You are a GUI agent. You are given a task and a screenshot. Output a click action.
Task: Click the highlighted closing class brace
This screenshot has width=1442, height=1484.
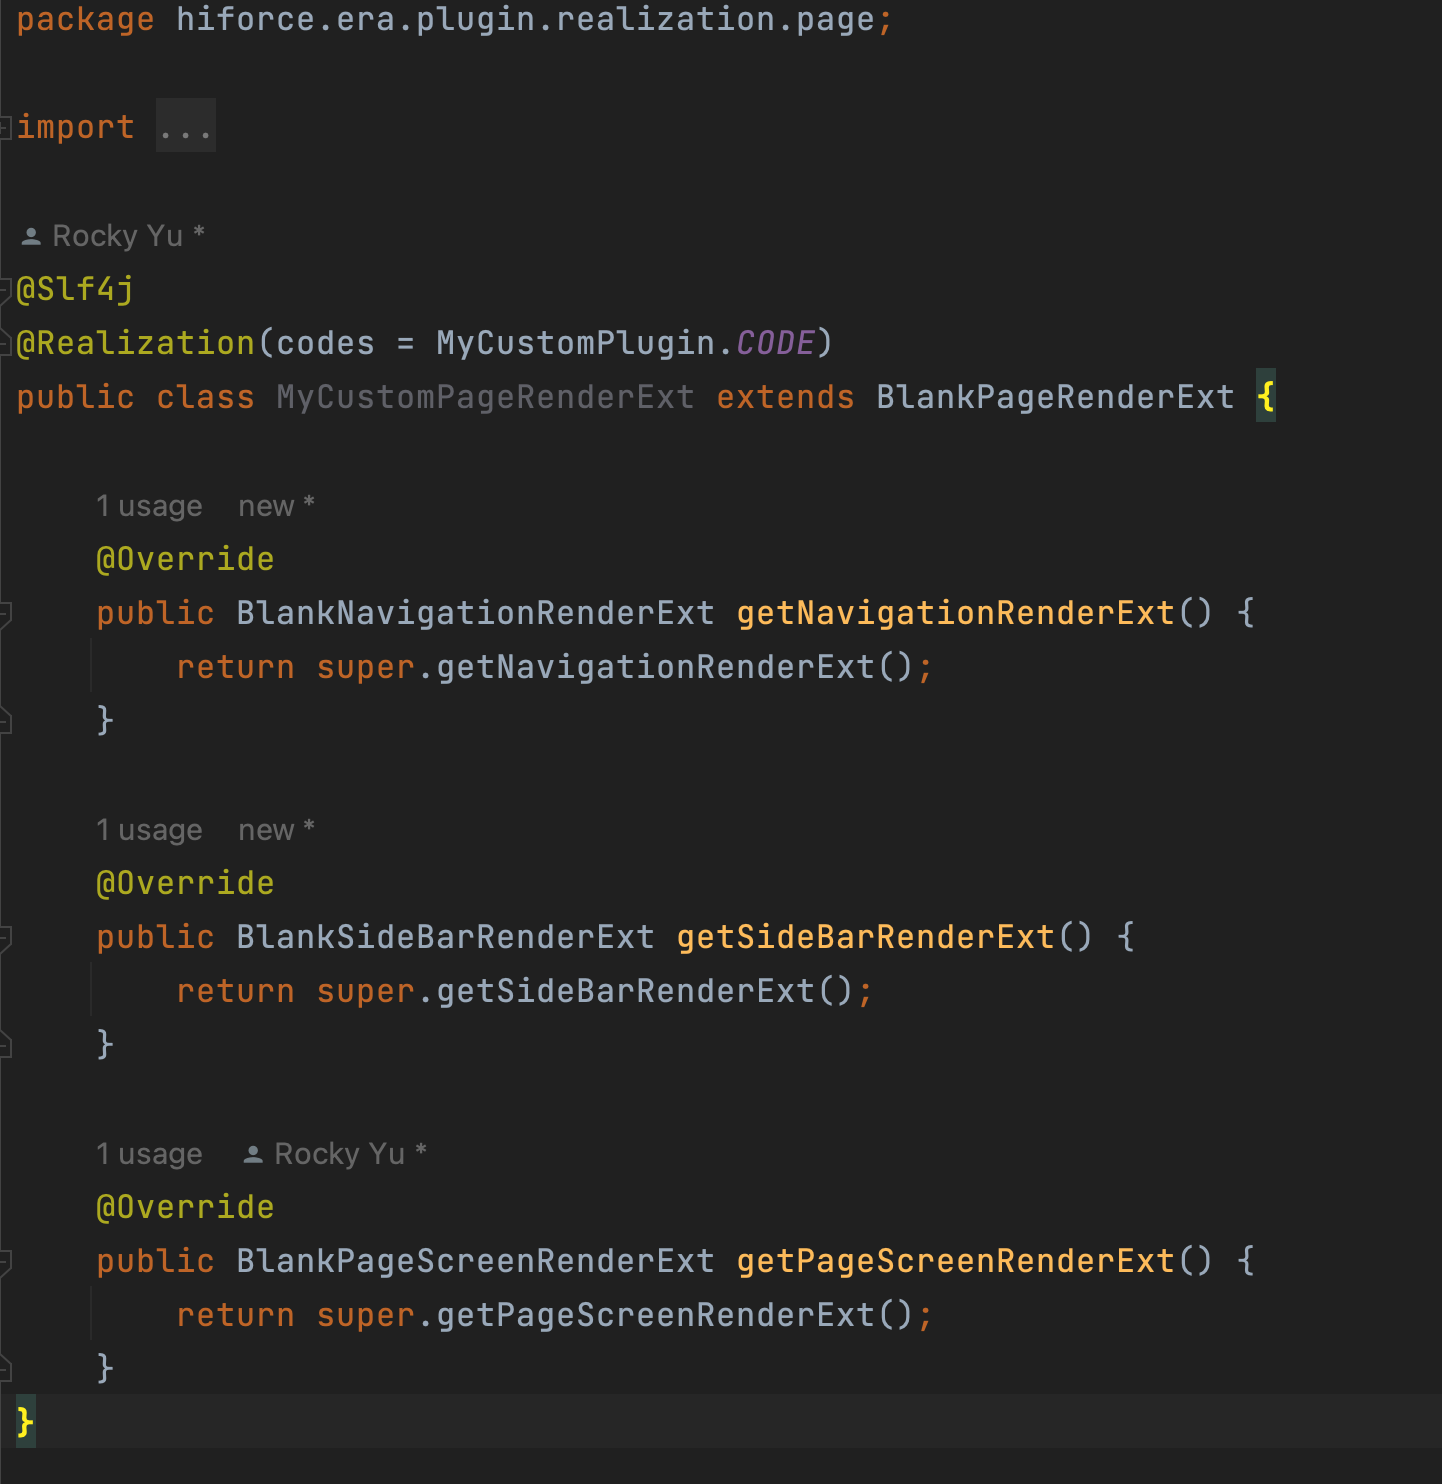pyautogui.click(x=26, y=1421)
